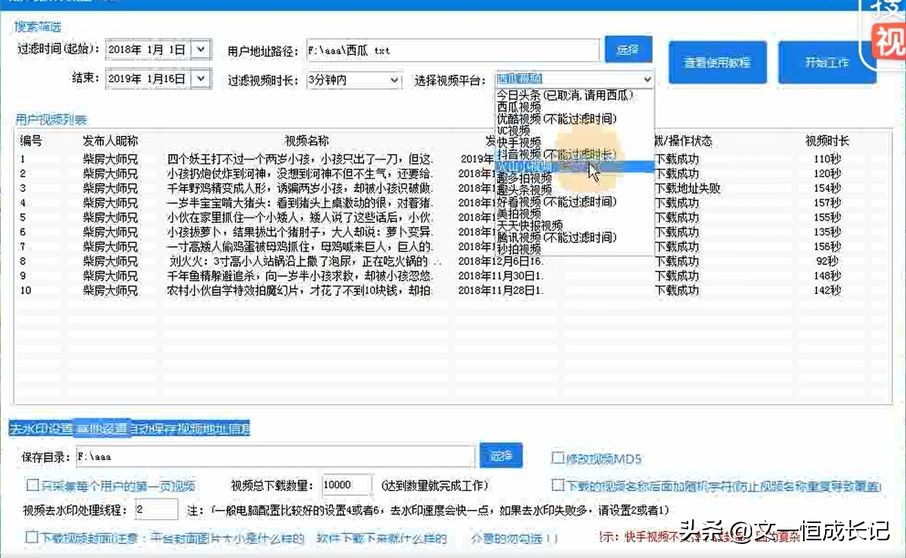Image resolution: width=906 pixels, height=558 pixels.
Task: Click date cell 2018年11月30日
Action: (501, 276)
